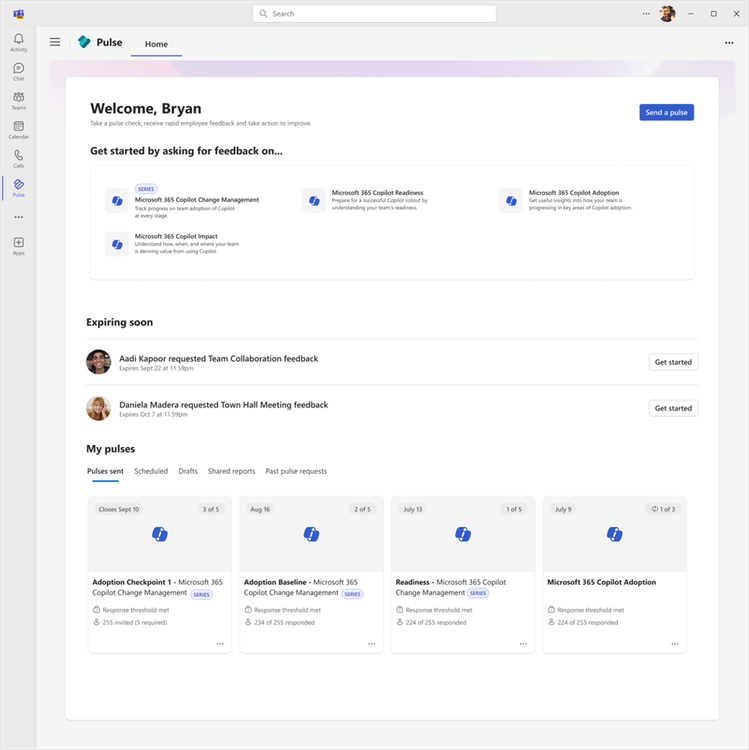Click the Send a pulse button
Image resolution: width=749 pixels, height=750 pixels.
(666, 113)
